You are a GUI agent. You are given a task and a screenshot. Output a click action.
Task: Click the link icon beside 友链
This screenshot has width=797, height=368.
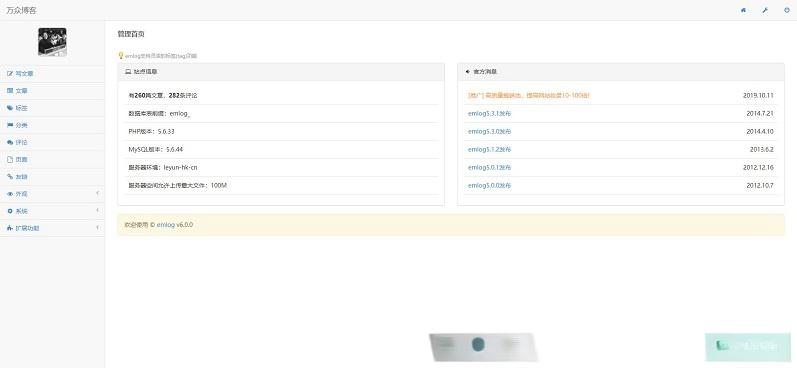(x=10, y=176)
